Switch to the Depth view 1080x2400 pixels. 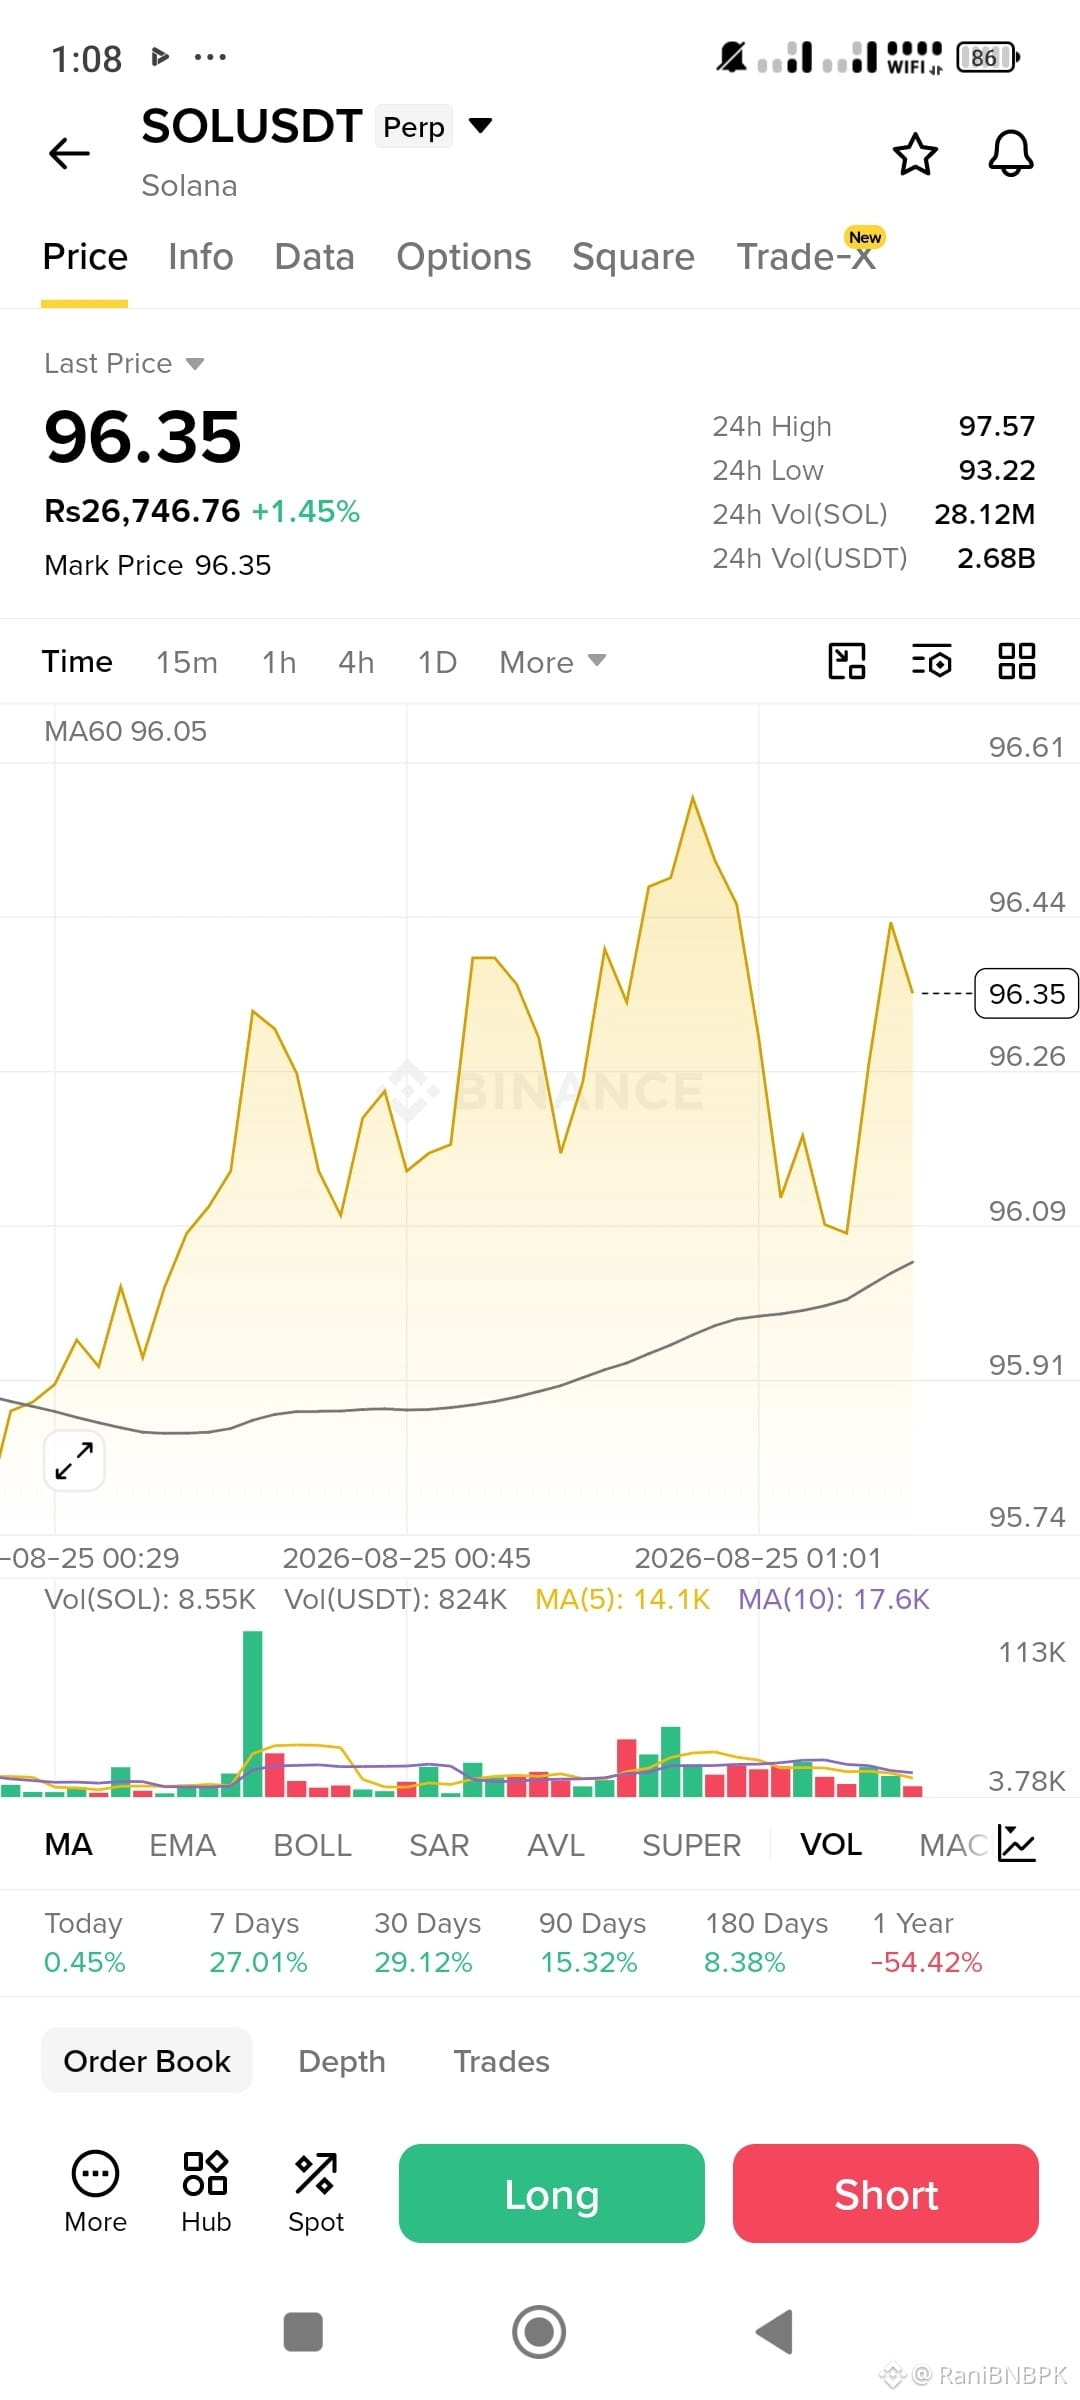click(x=342, y=2060)
